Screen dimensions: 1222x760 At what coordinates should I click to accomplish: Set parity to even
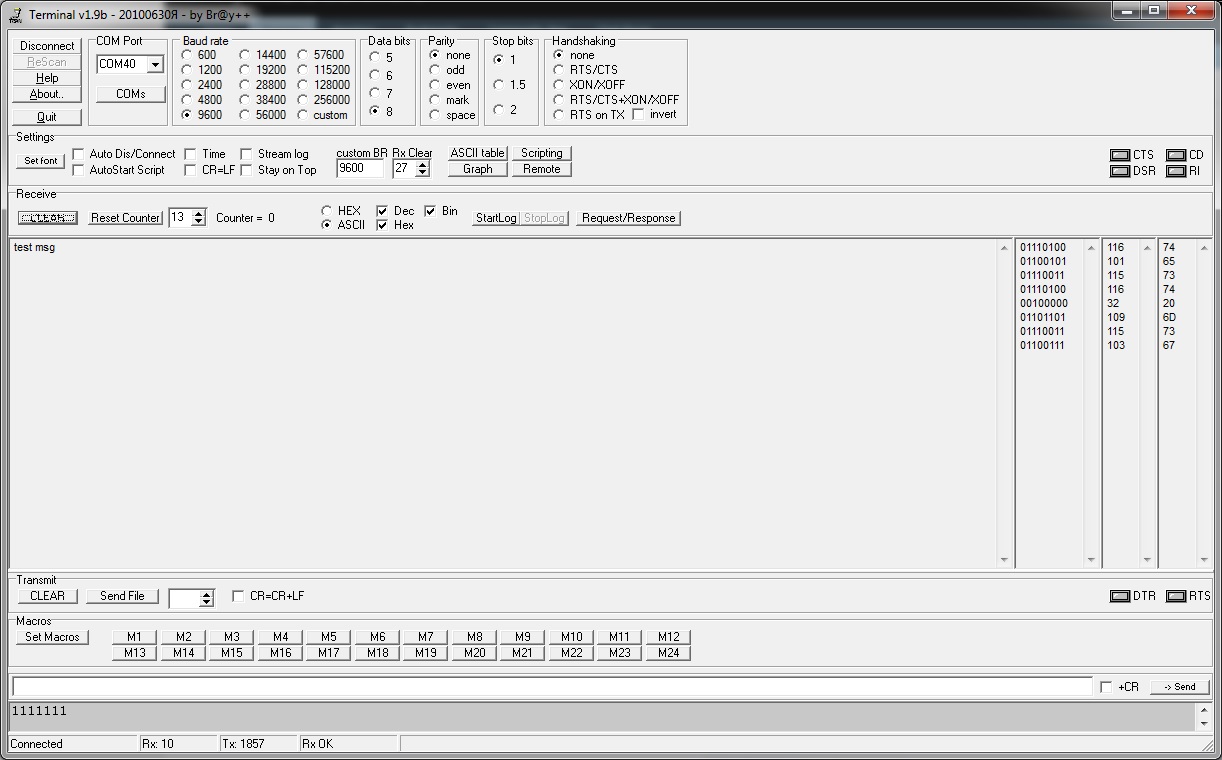click(435, 85)
